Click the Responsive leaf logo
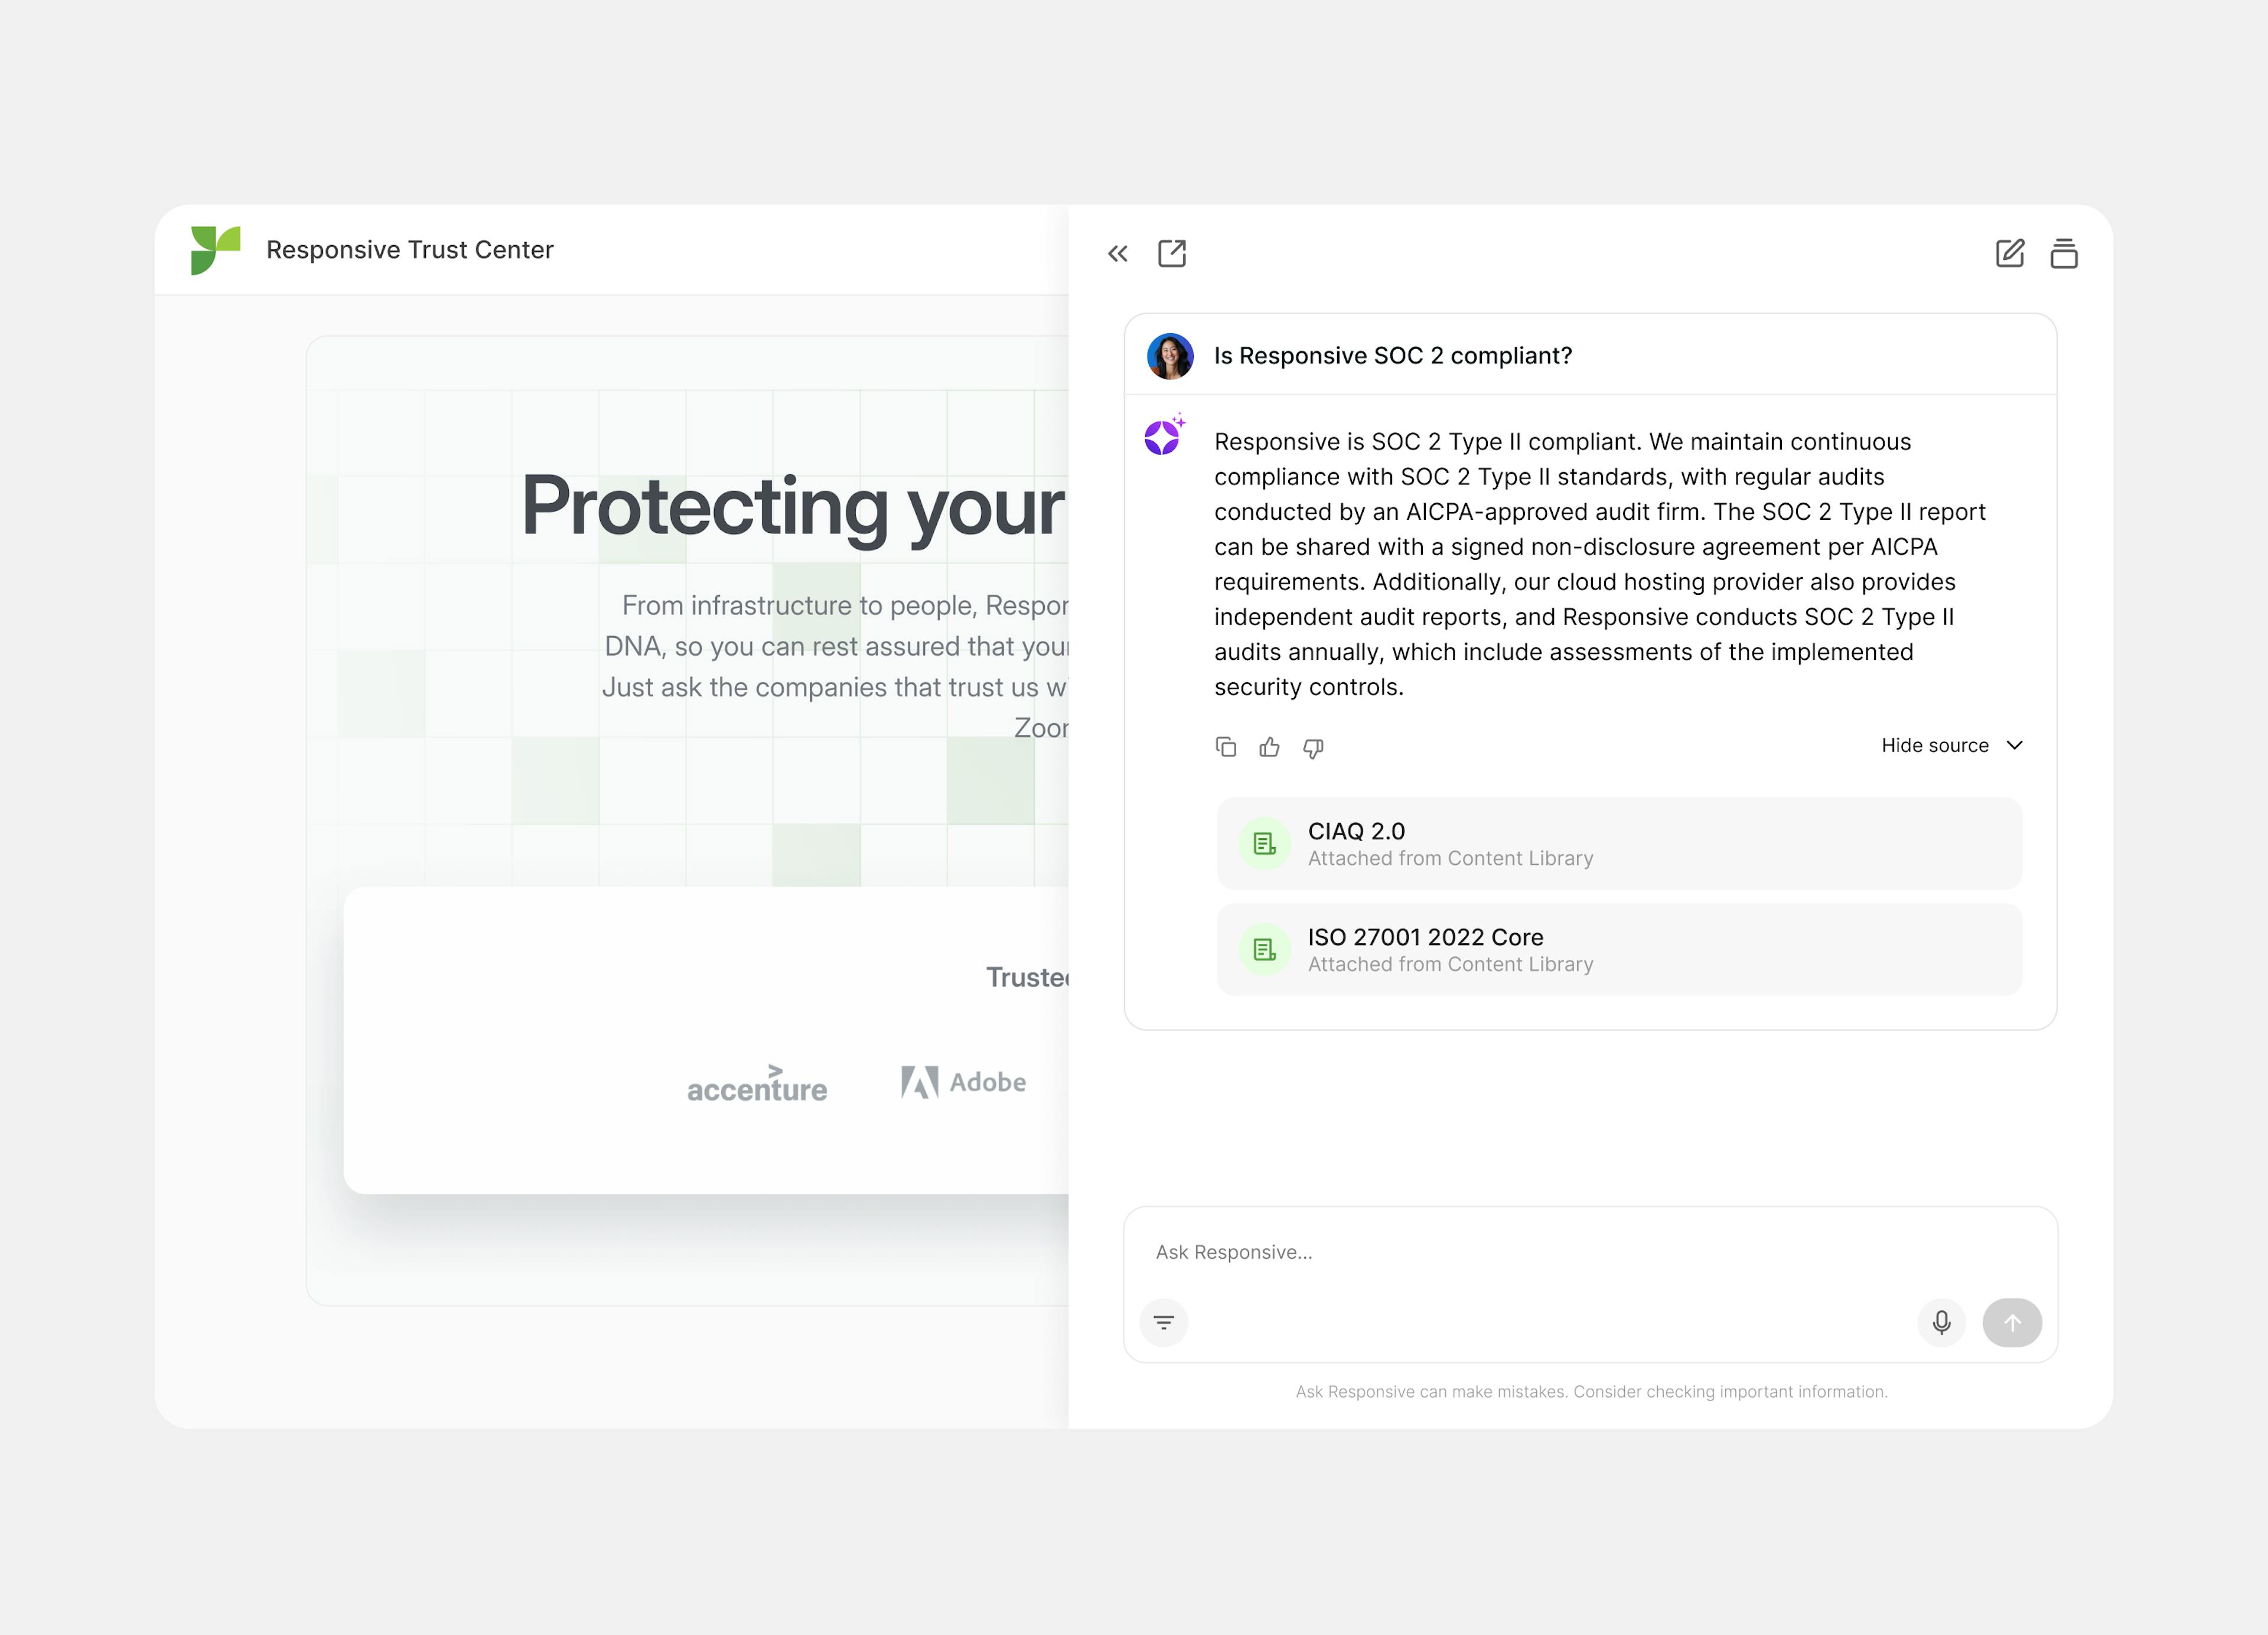Image resolution: width=2268 pixels, height=1635 pixels. (x=215, y=249)
